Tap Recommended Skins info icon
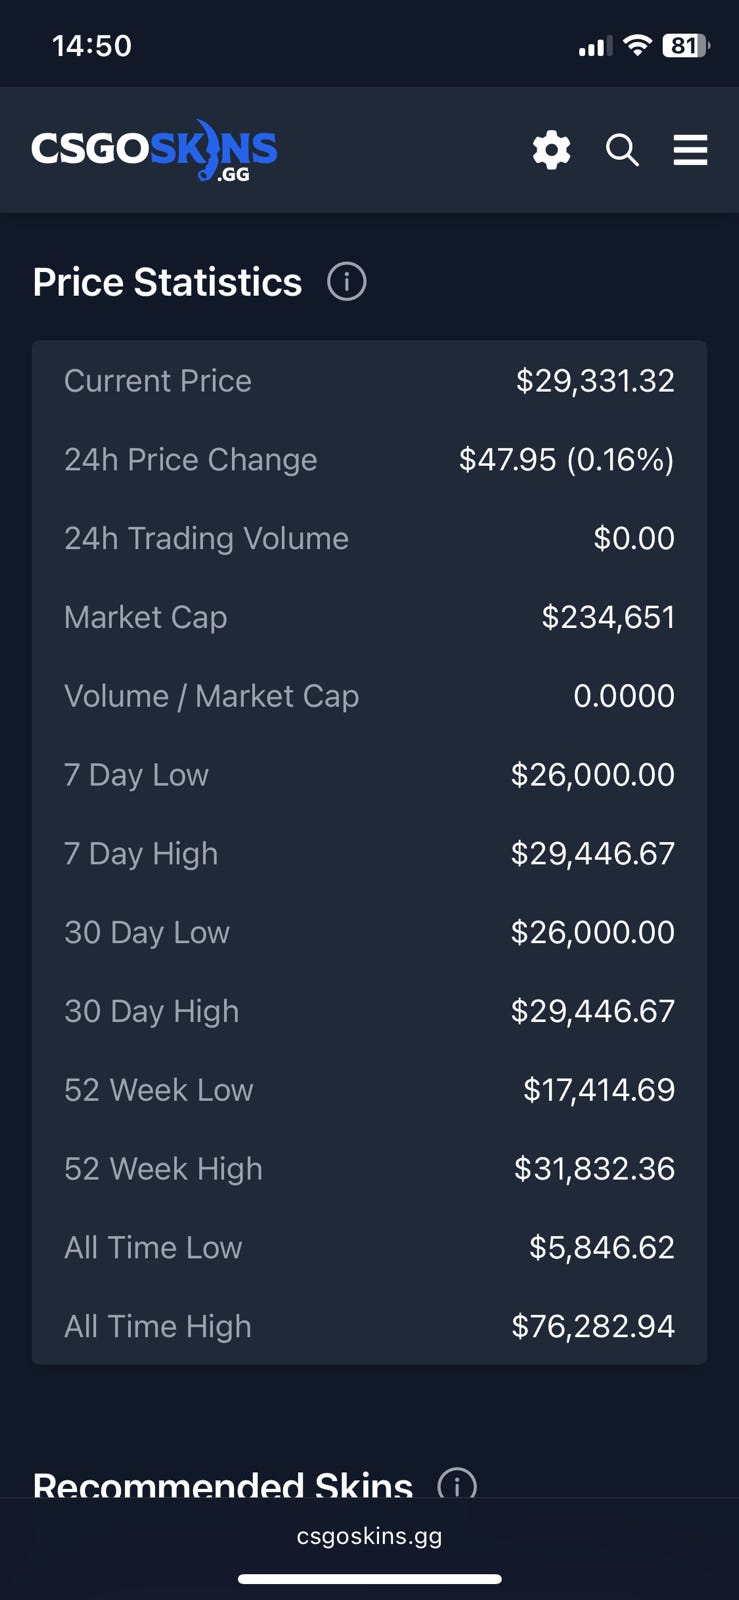The width and height of the screenshot is (739, 1600). [457, 1485]
